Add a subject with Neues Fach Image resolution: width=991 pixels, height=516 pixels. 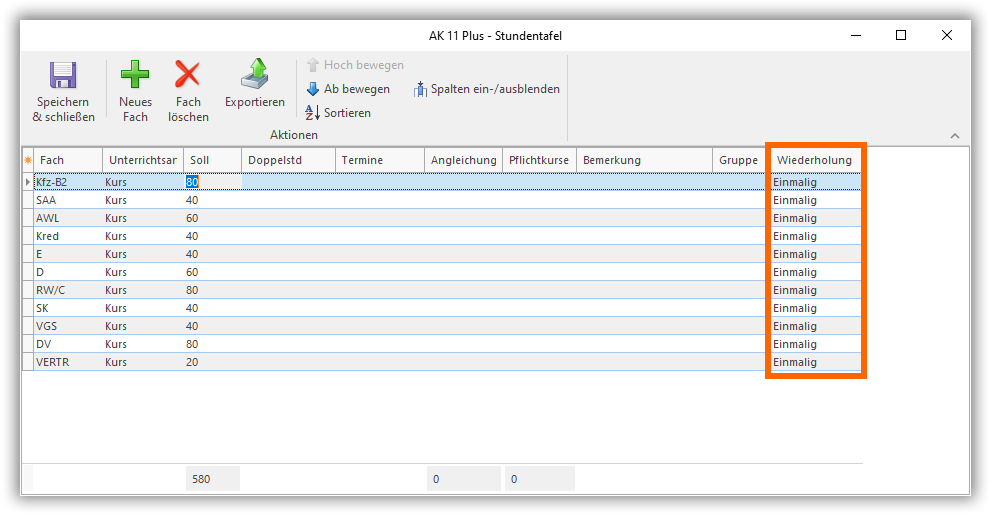click(135, 76)
